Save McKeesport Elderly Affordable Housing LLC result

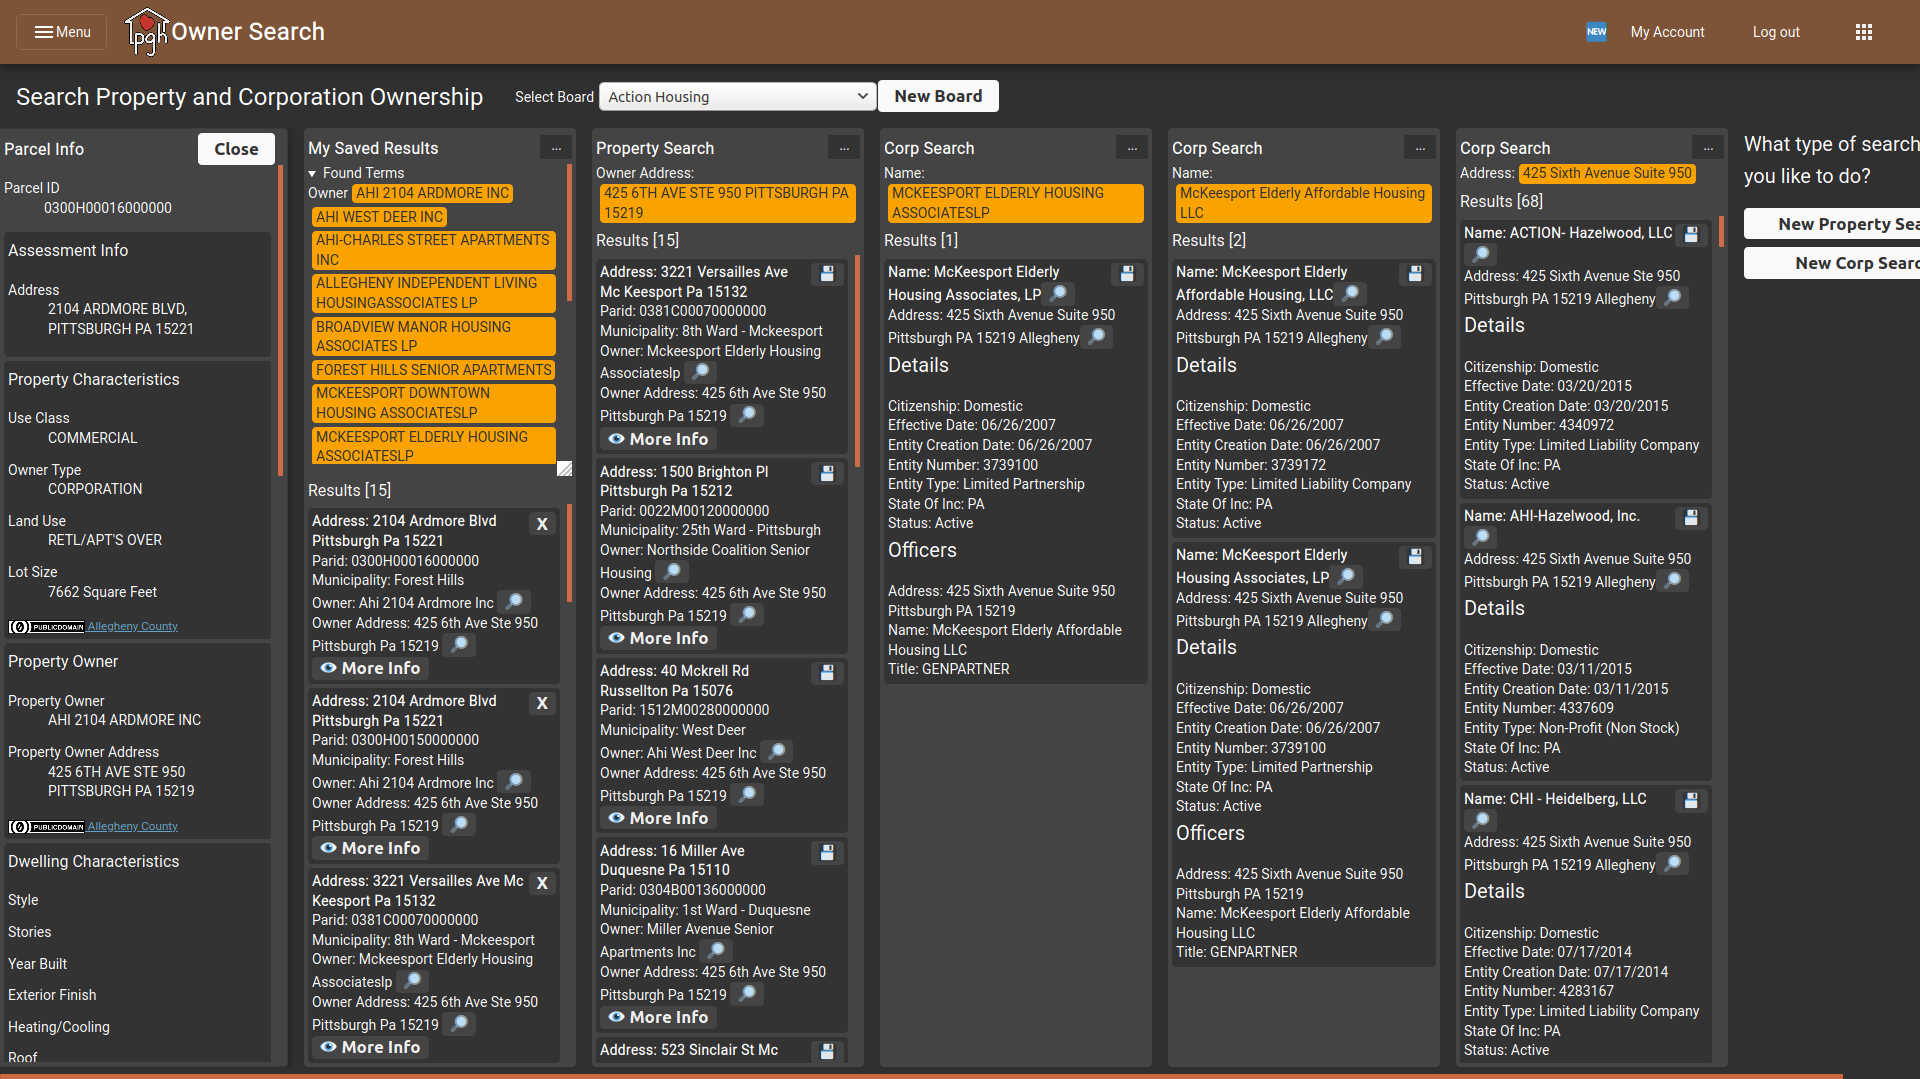point(1415,274)
